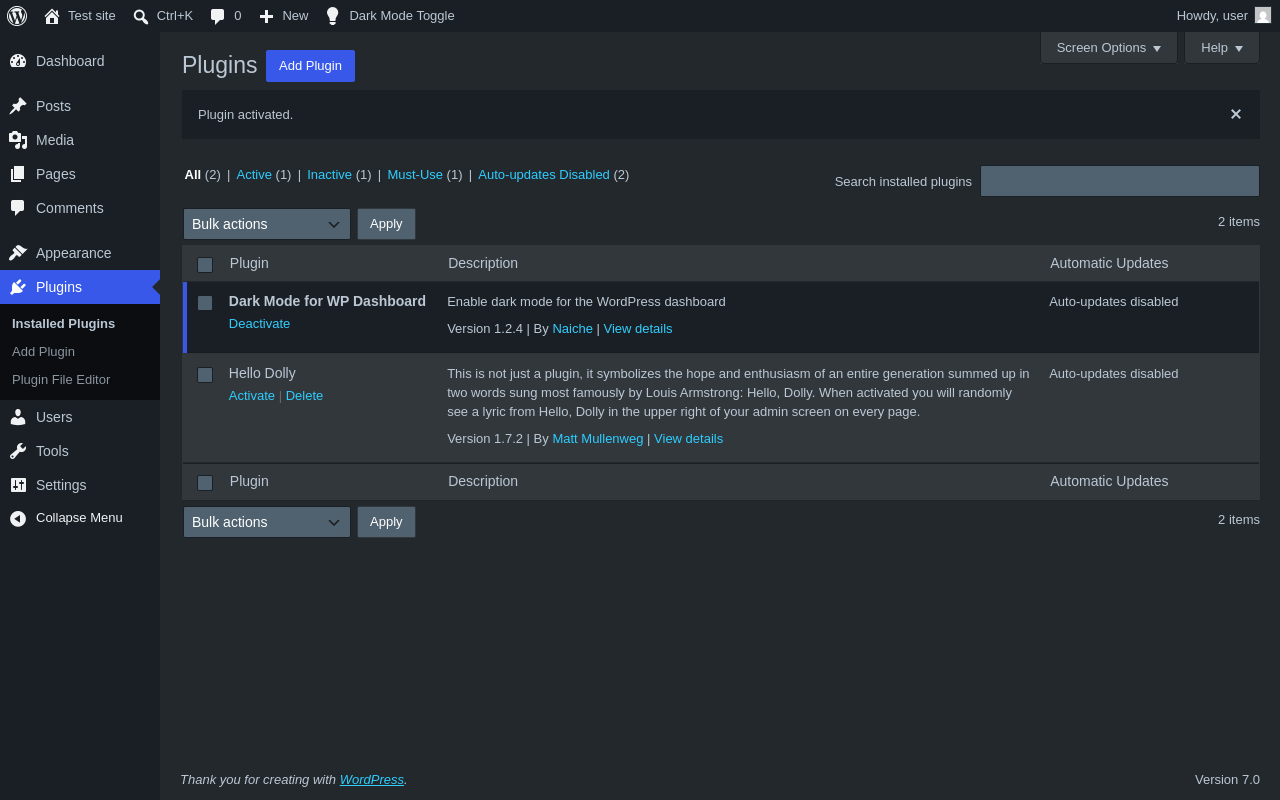Viewport: 1280px width, 800px height.
Task: Click the top "2 items" count text
Action: (x=1239, y=222)
